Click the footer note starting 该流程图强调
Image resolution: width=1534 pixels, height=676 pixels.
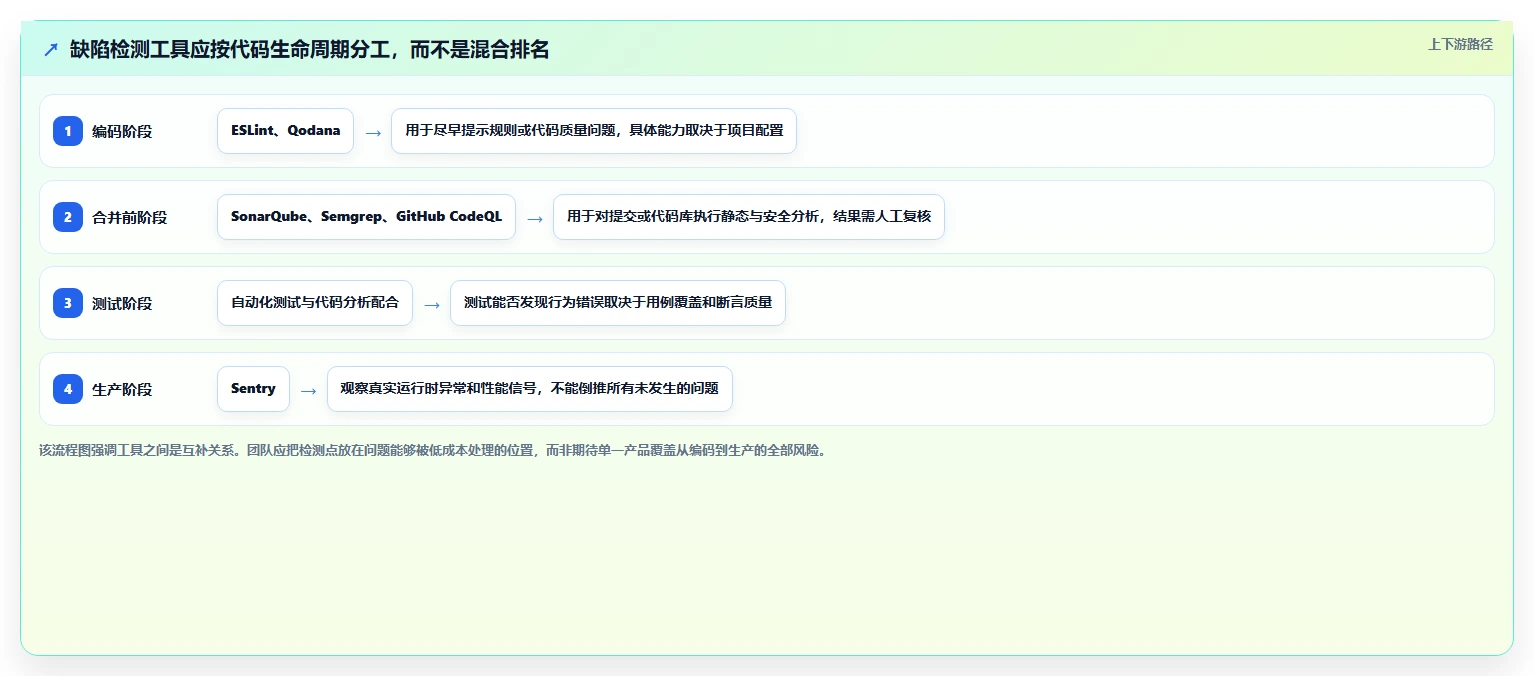[x=433, y=450]
